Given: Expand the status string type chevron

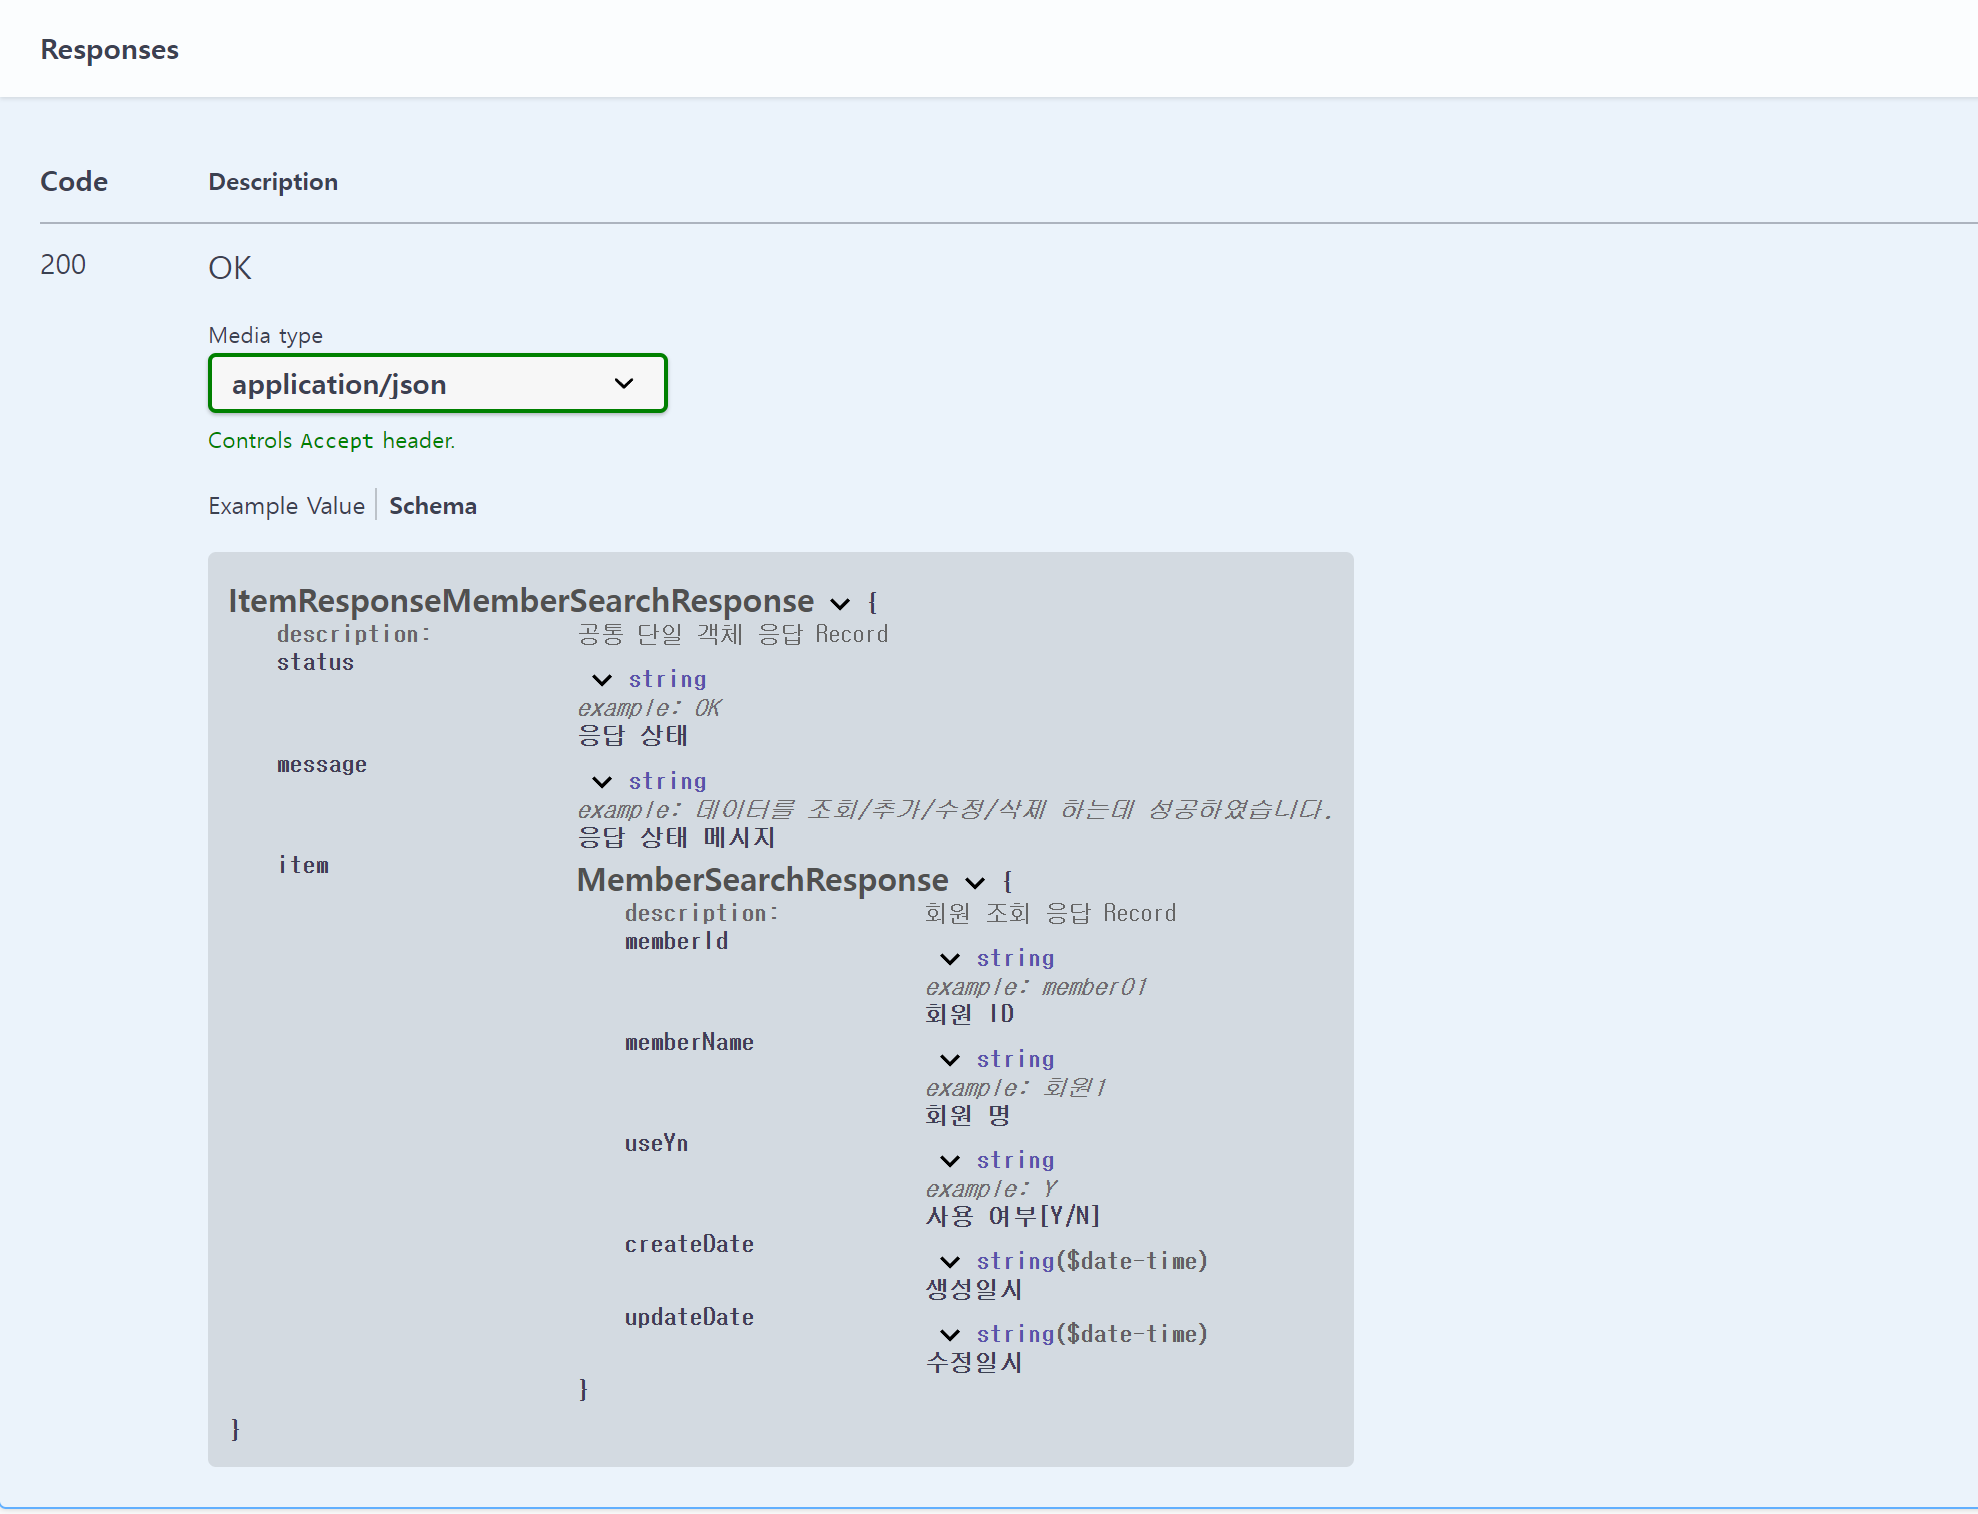Looking at the screenshot, I should 602,680.
